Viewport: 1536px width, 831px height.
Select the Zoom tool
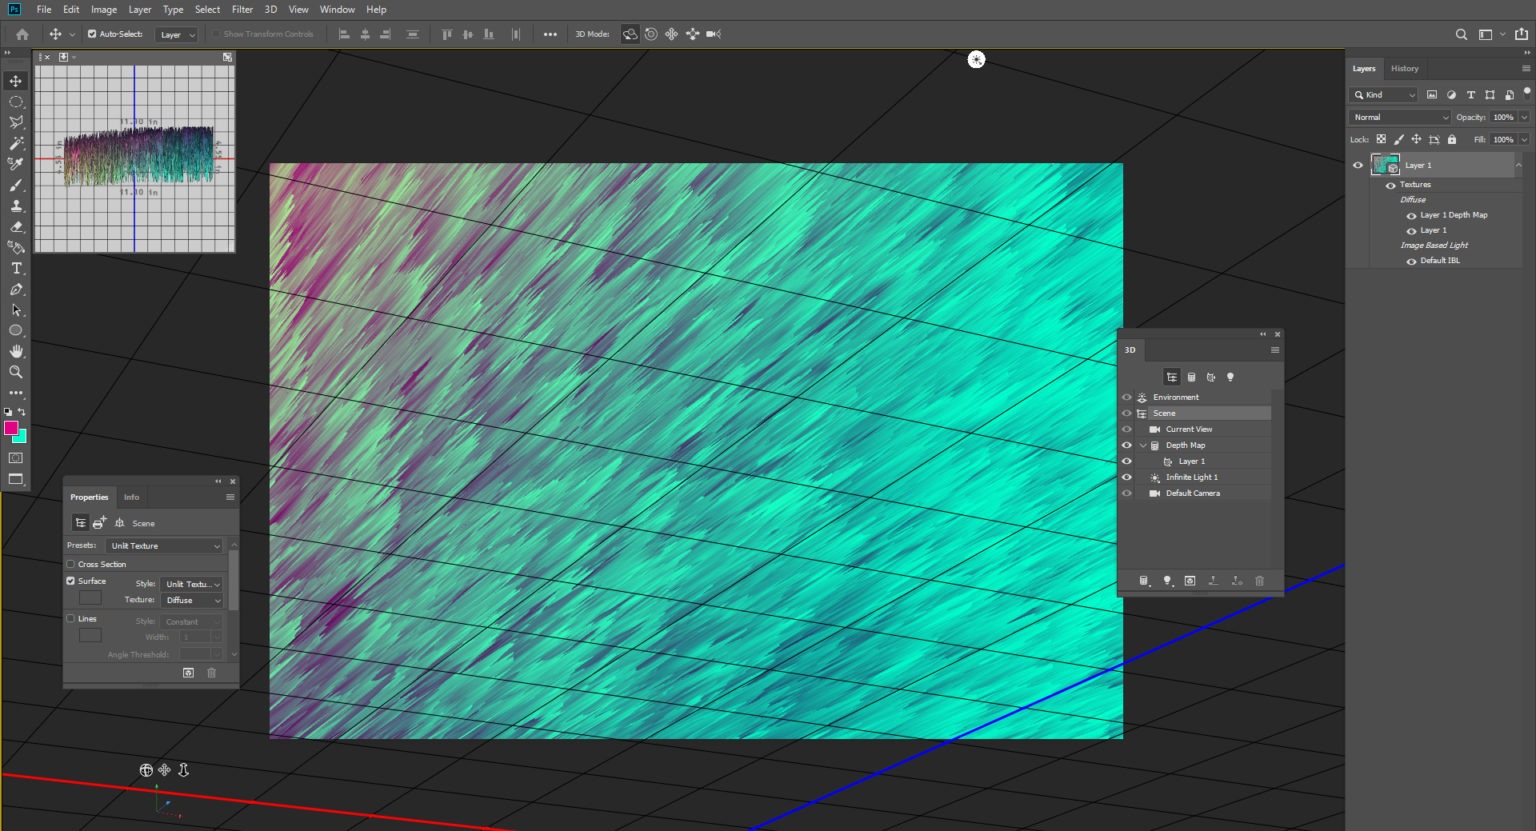point(15,372)
